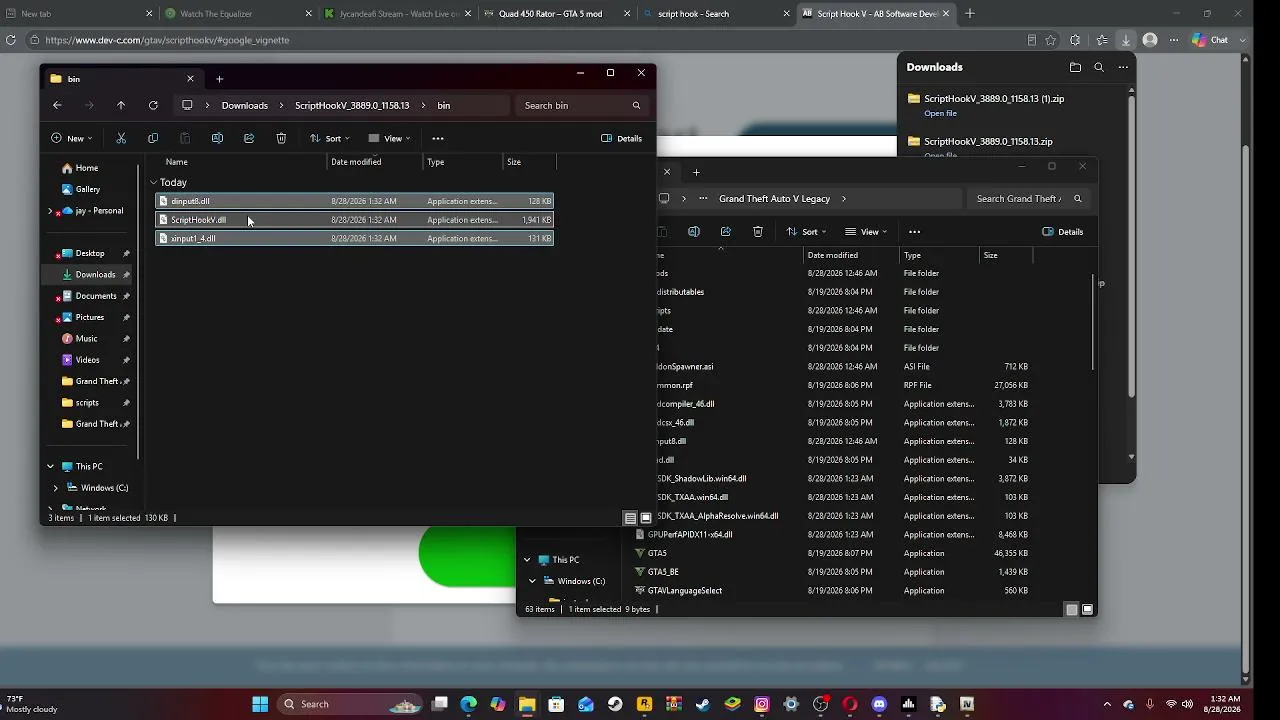The height and width of the screenshot is (720, 1280).
Task: Go up one folder in bin window
Action: tap(121, 105)
